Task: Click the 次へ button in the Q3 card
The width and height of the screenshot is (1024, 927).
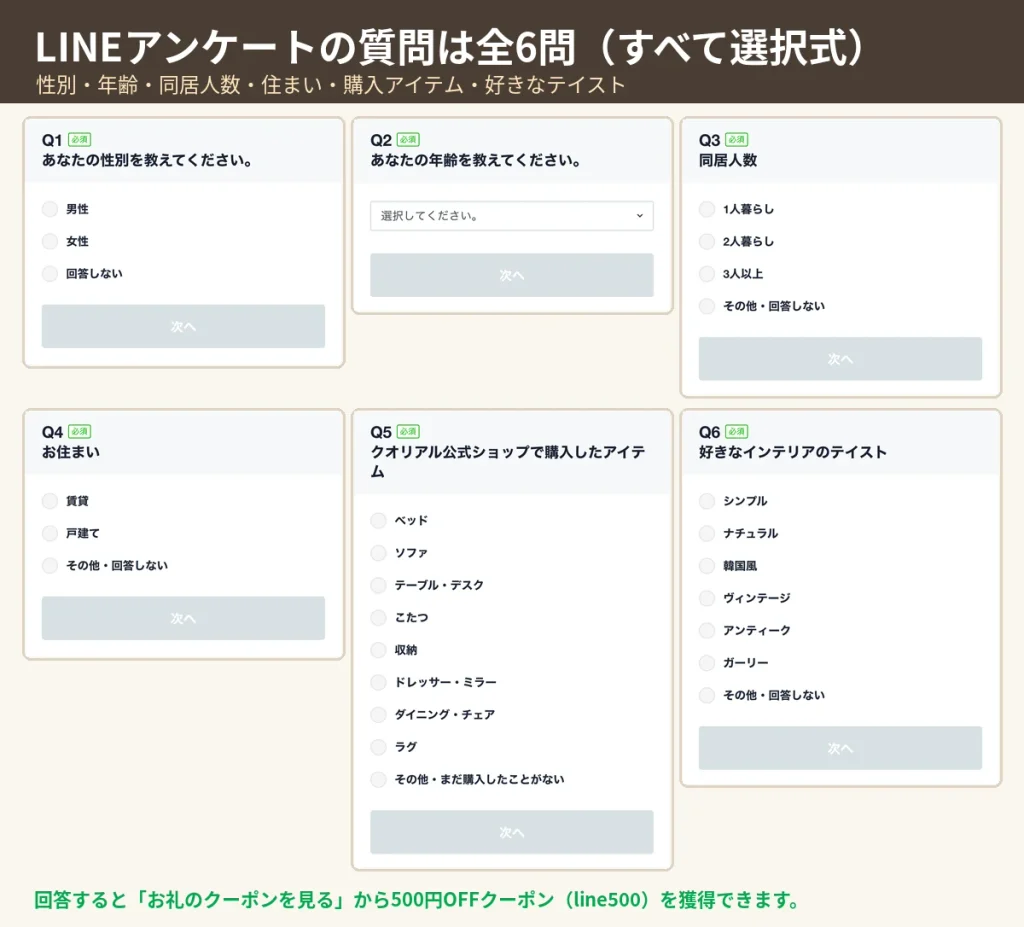Action: coord(840,359)
